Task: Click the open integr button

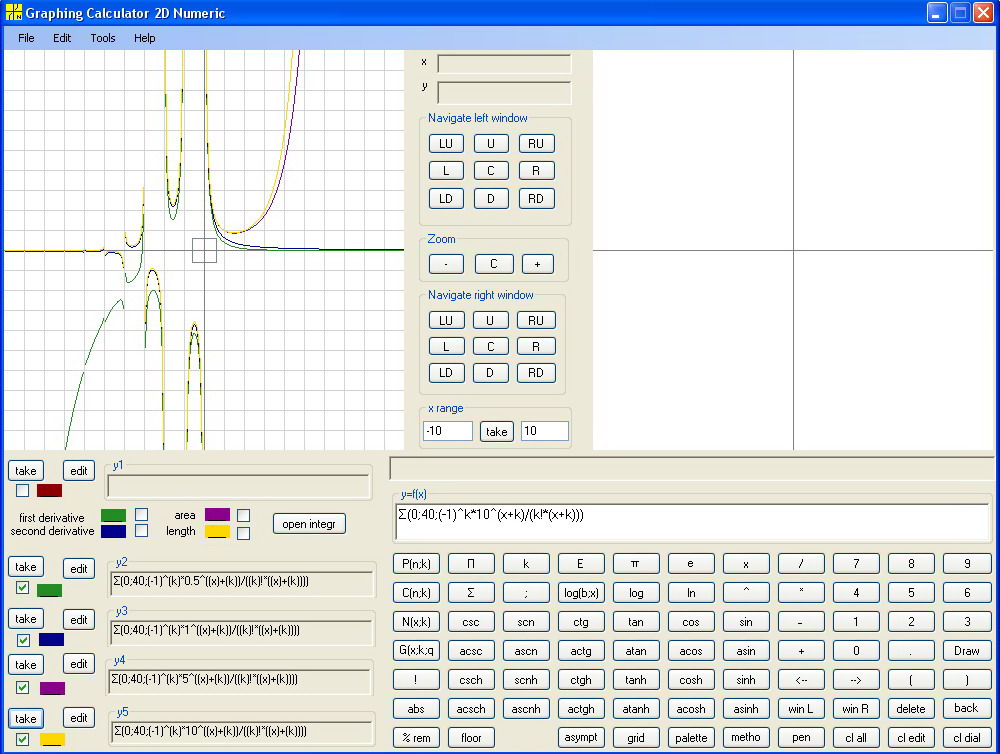Action: click(x=309, y=524)
